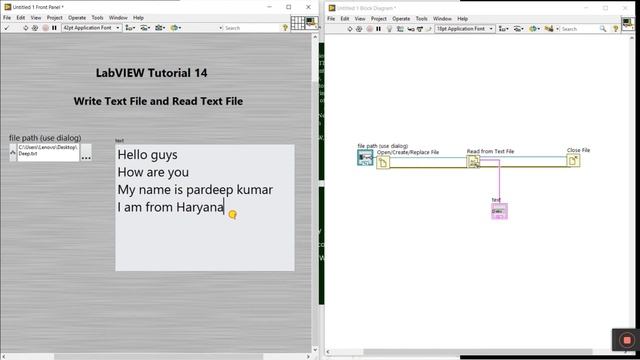Viewport: 640px width, 360px height.
Task: Click the connector pane grid icon
Action: (298, 23)
